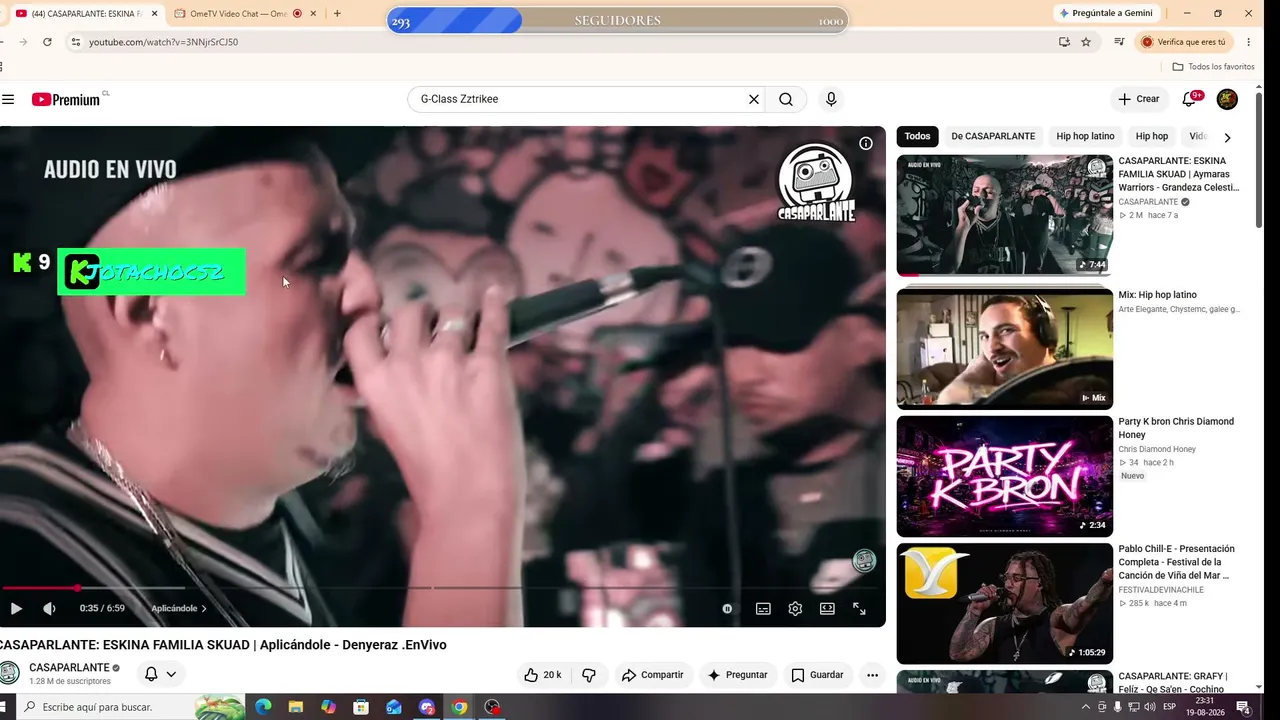Expand the notification bell dropdown for channel

coord(160,674)
